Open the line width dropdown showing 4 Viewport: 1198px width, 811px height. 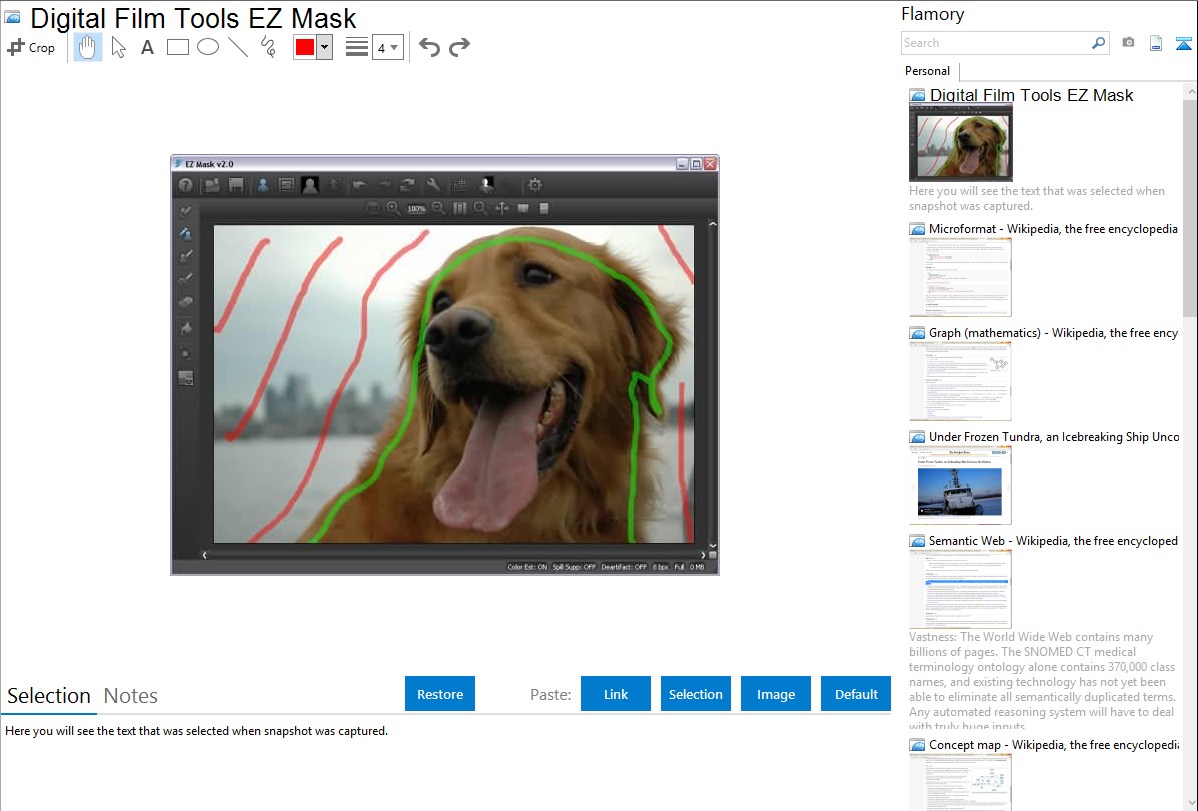388,47
